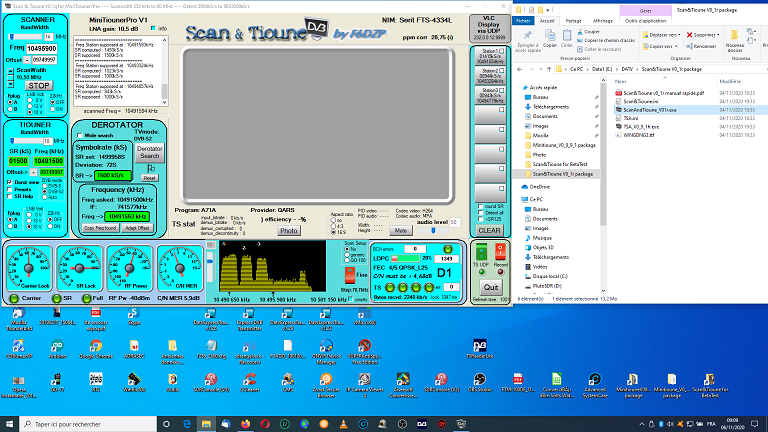Launch Opera from the taskbar

[x=265, y=424]
